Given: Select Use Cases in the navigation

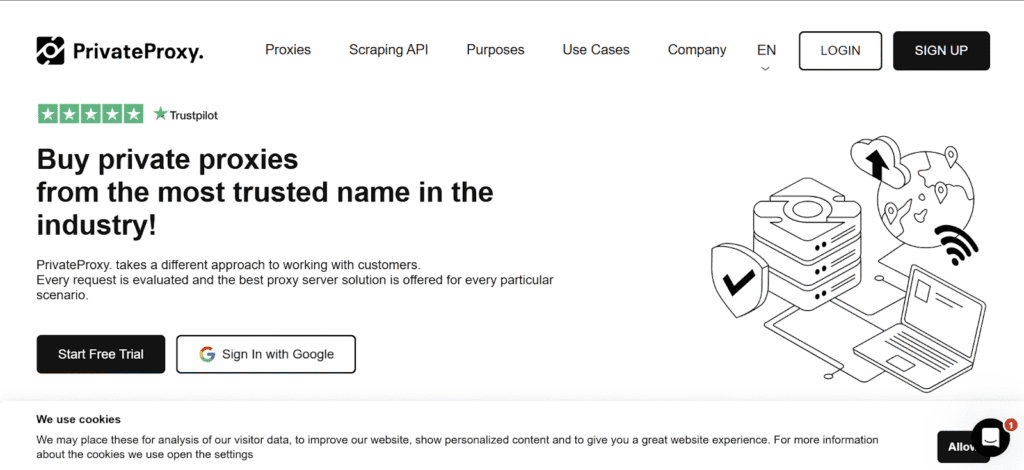Looking at the screenshot, I should coord(596,50).
